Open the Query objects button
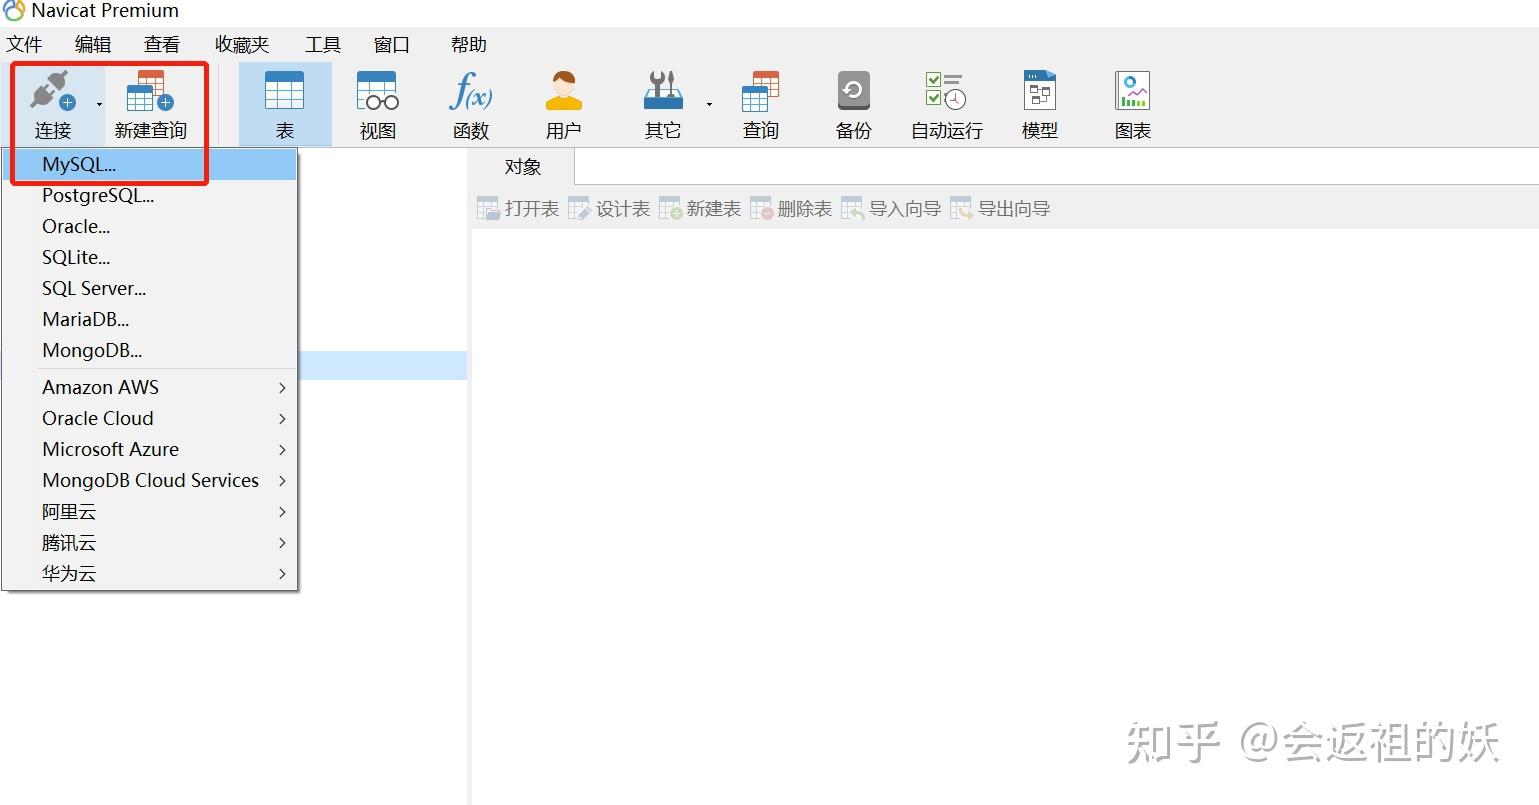The image size is (1539, 805). (760, 105)
